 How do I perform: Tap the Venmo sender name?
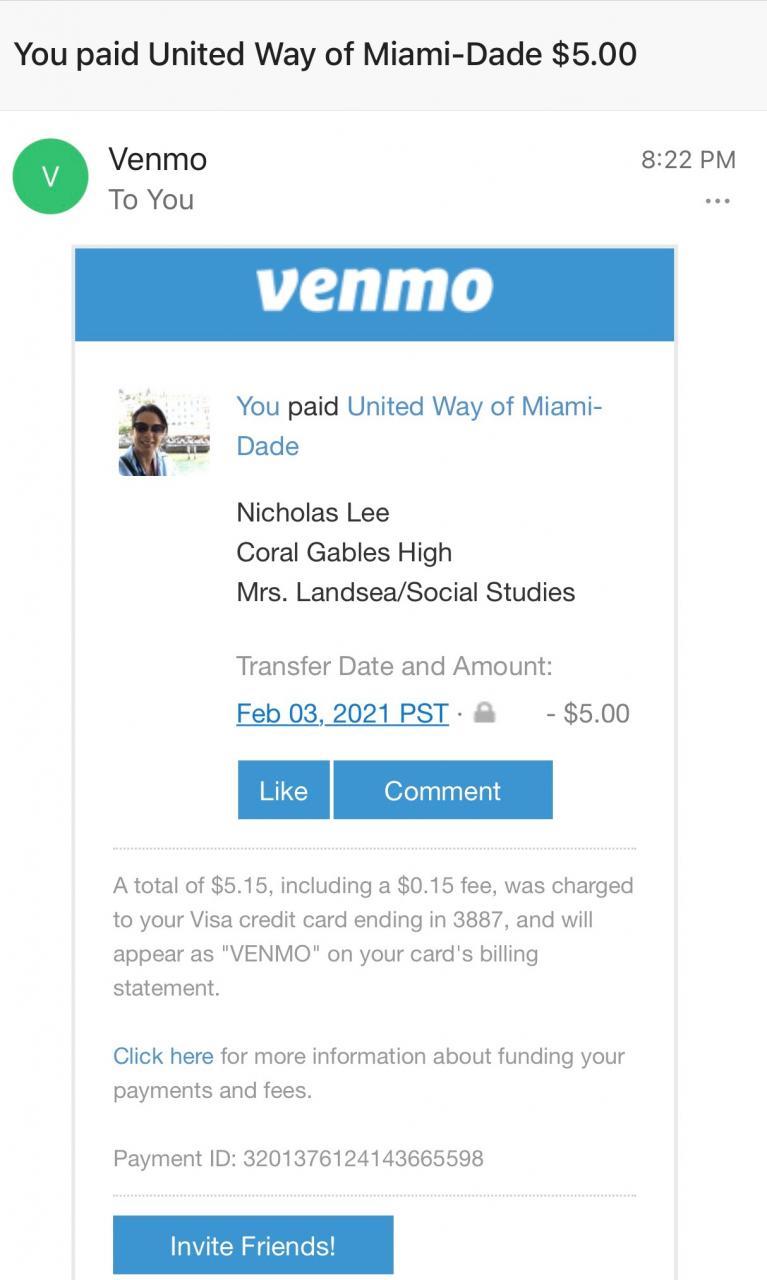[x=157, y=159]
